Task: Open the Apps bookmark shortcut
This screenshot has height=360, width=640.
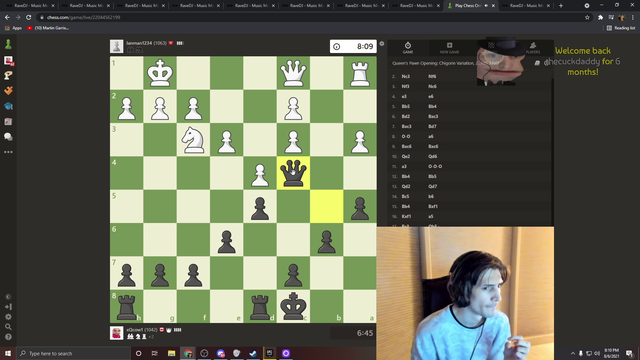Action: point(13,28)
